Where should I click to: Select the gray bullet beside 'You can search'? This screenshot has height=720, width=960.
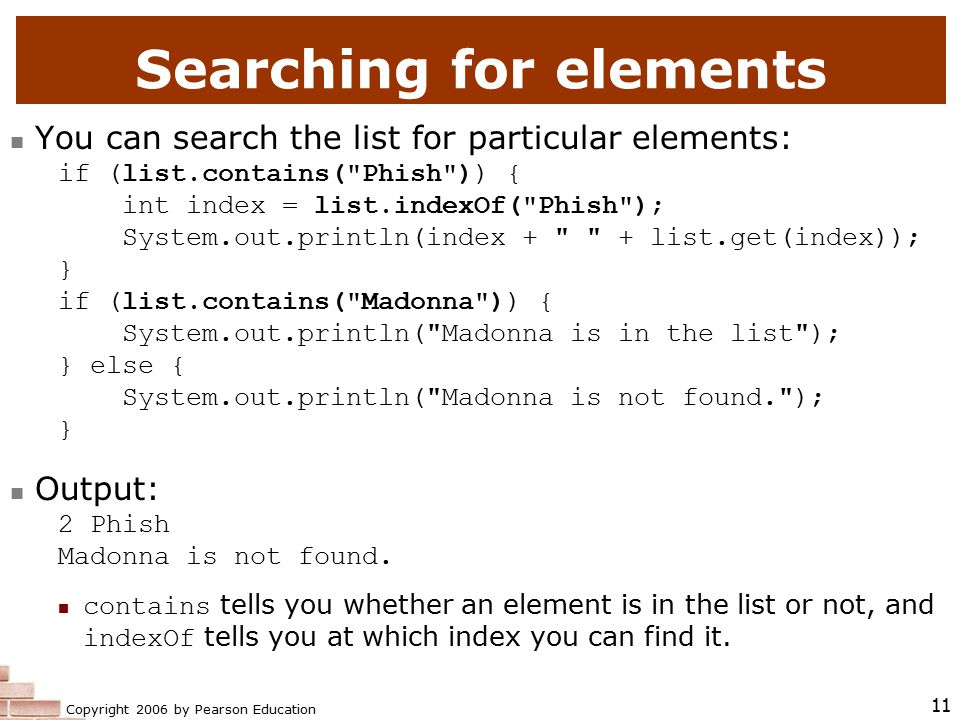point(17,143)
